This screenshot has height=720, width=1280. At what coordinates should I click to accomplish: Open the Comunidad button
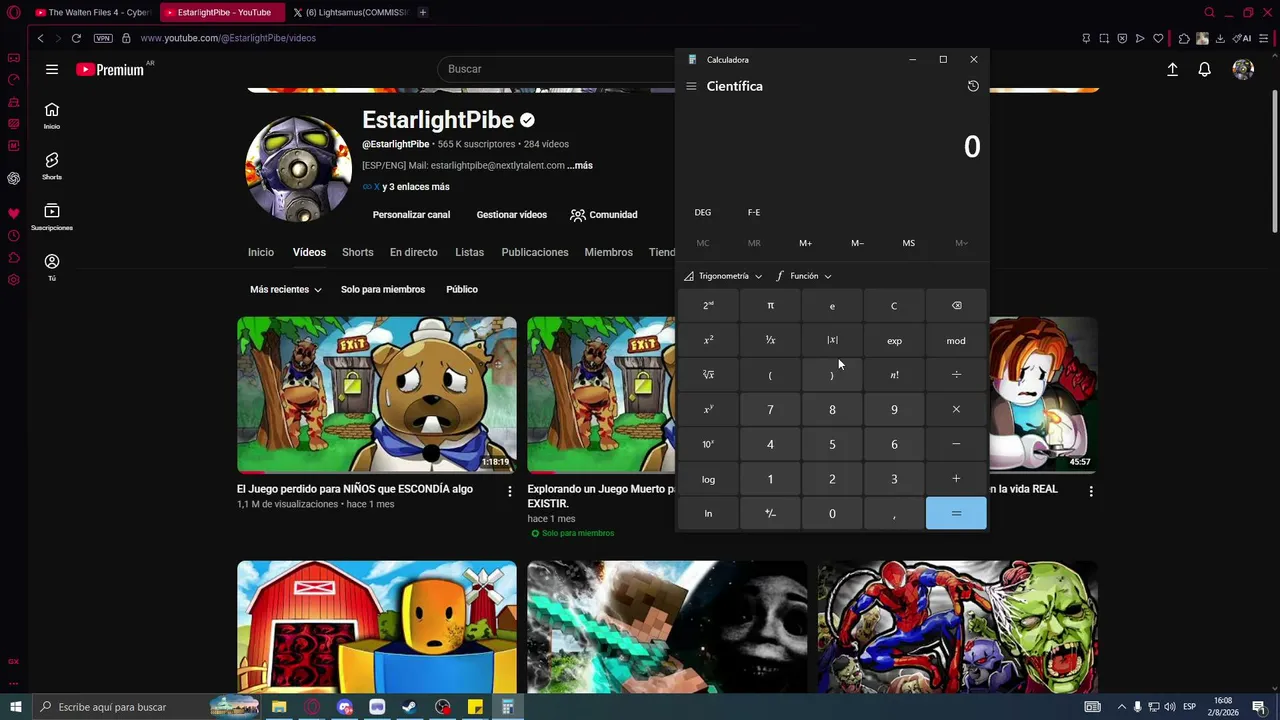[603, 215]
